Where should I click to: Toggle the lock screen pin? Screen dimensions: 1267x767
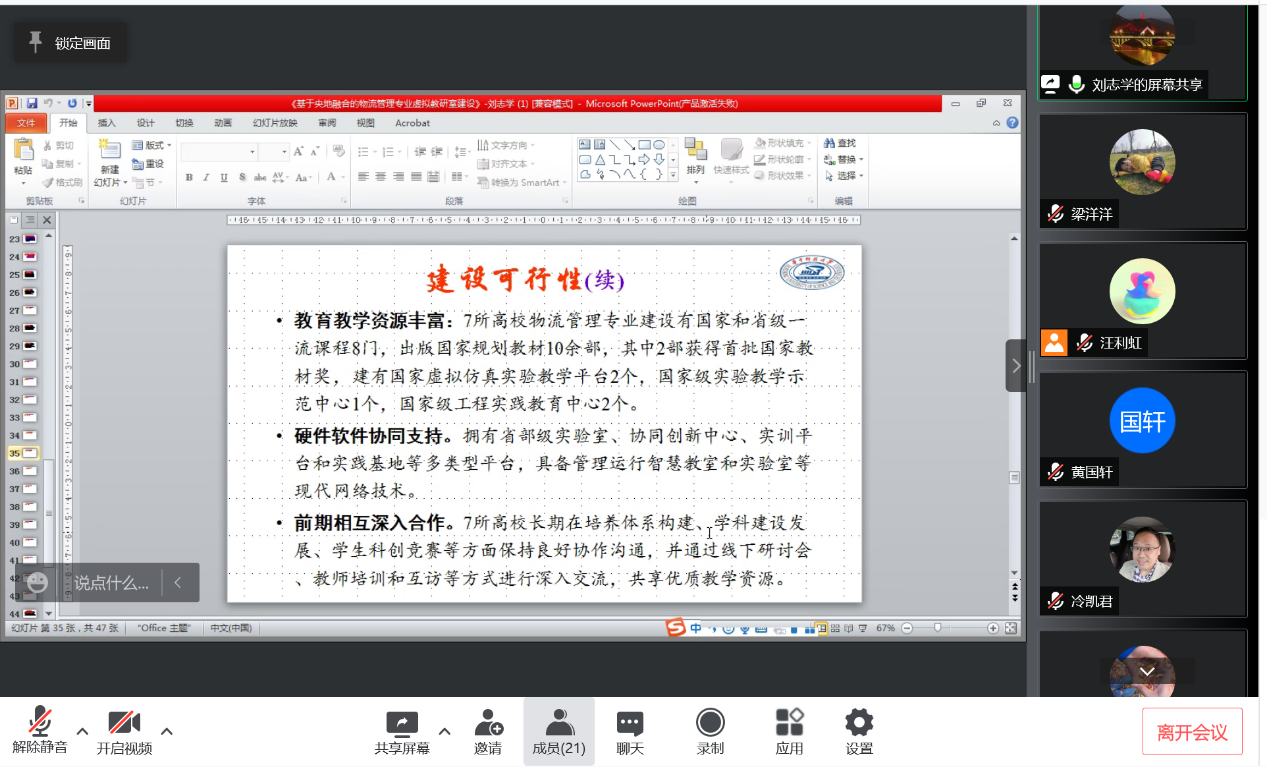36,42
